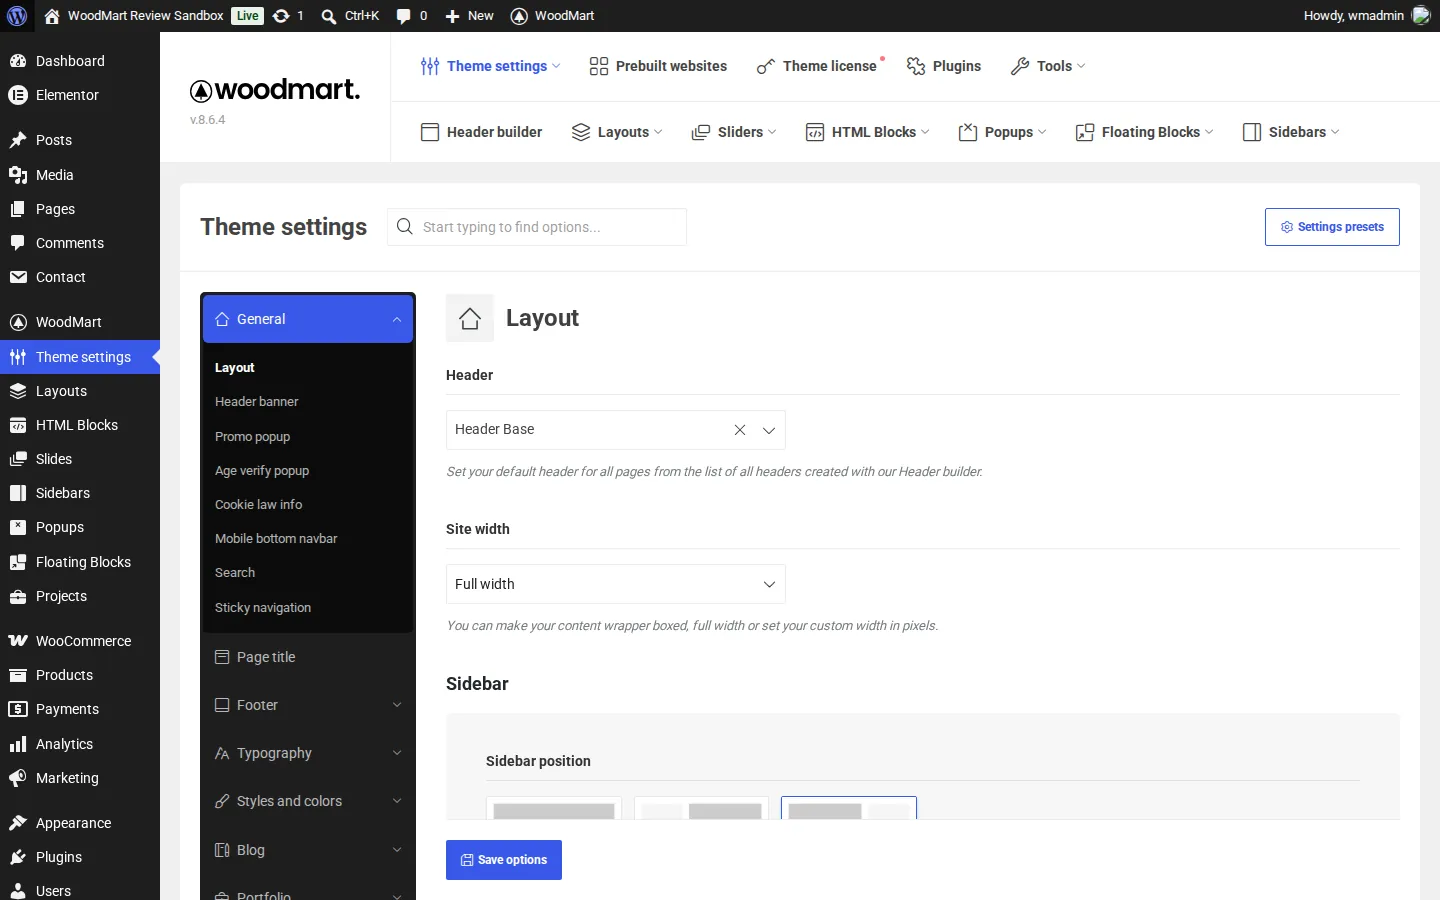Viewport: 1440px width, 900px height.
Task: Expand the Blog settings section
Action: pyautogui.click(x=308, y=850)
